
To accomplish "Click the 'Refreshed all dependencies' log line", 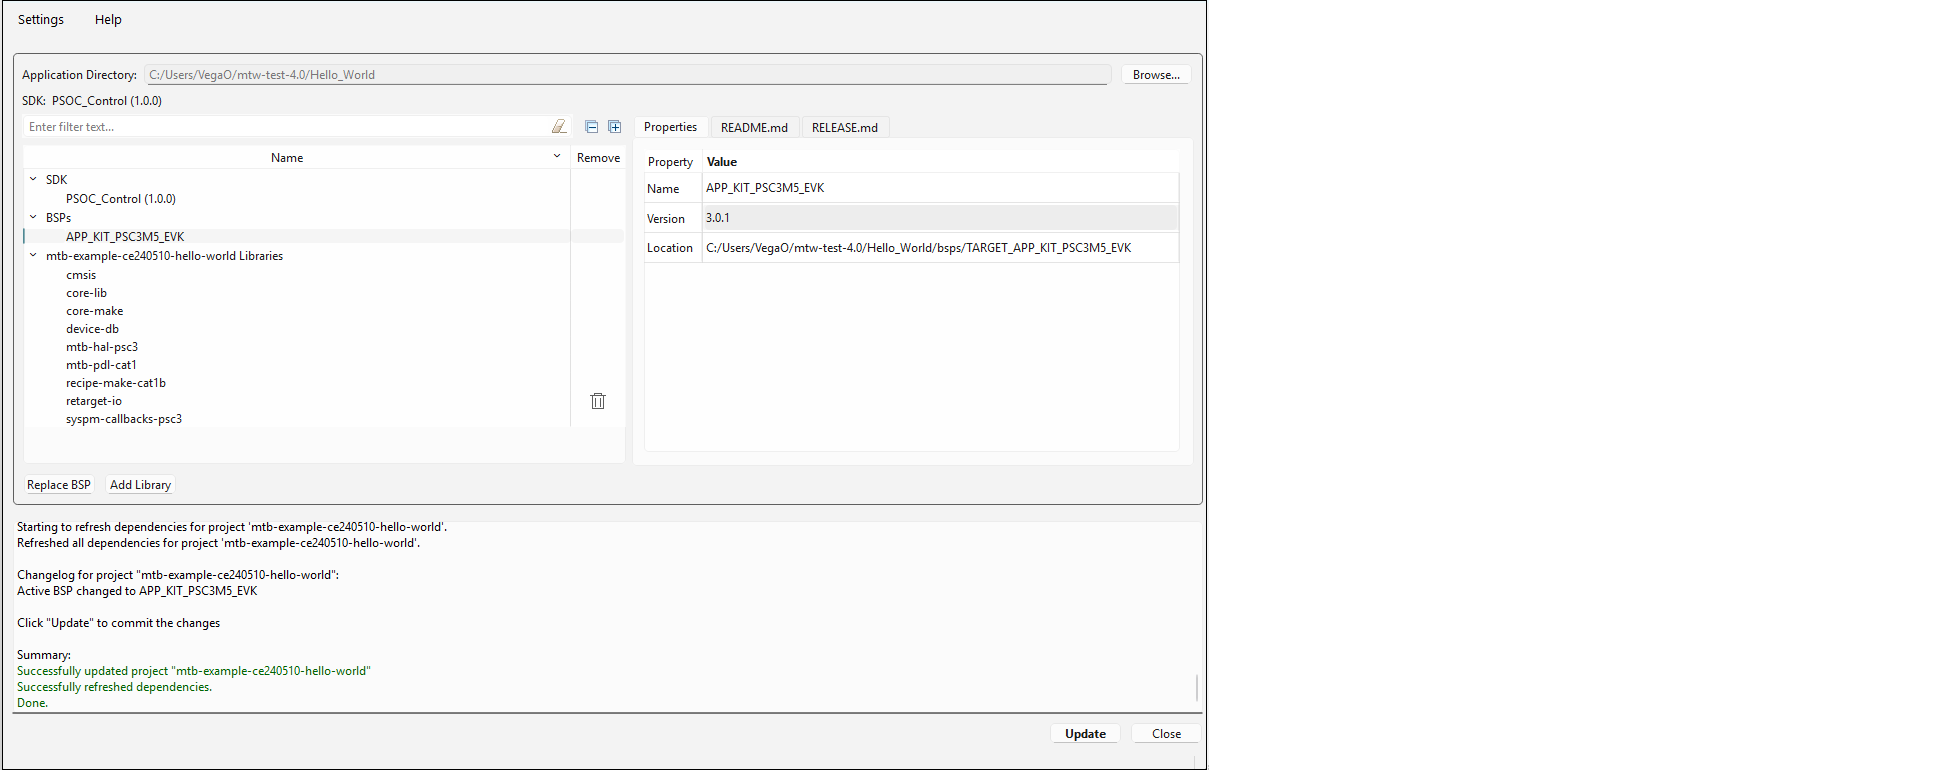I will point(218,543).
